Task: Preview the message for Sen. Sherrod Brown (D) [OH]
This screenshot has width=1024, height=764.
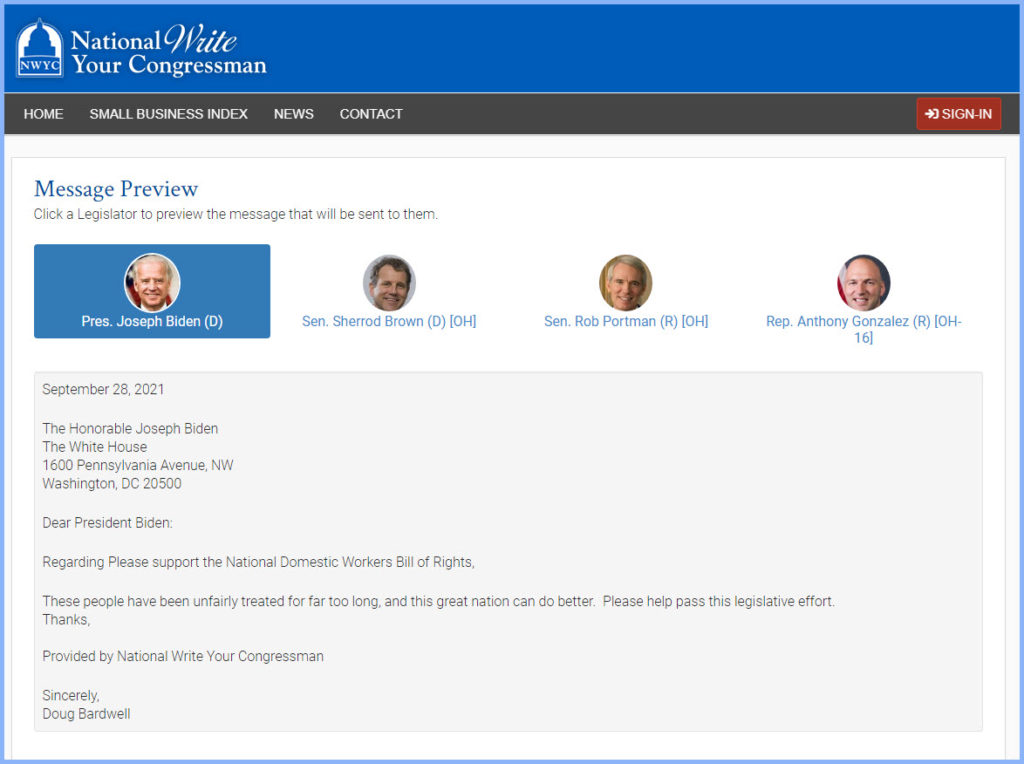Action: coord(389,322)
